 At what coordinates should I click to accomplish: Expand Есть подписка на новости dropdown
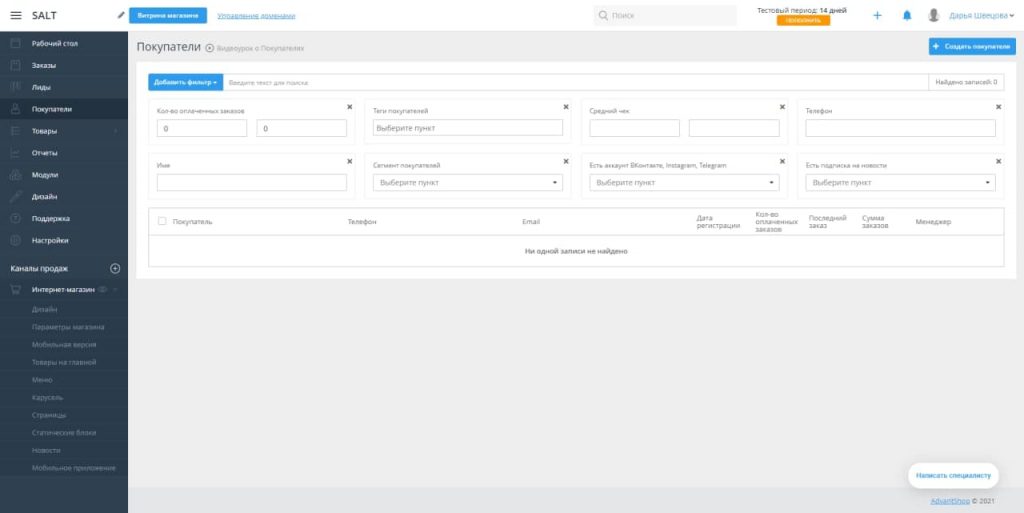click(x=900, y=183)
